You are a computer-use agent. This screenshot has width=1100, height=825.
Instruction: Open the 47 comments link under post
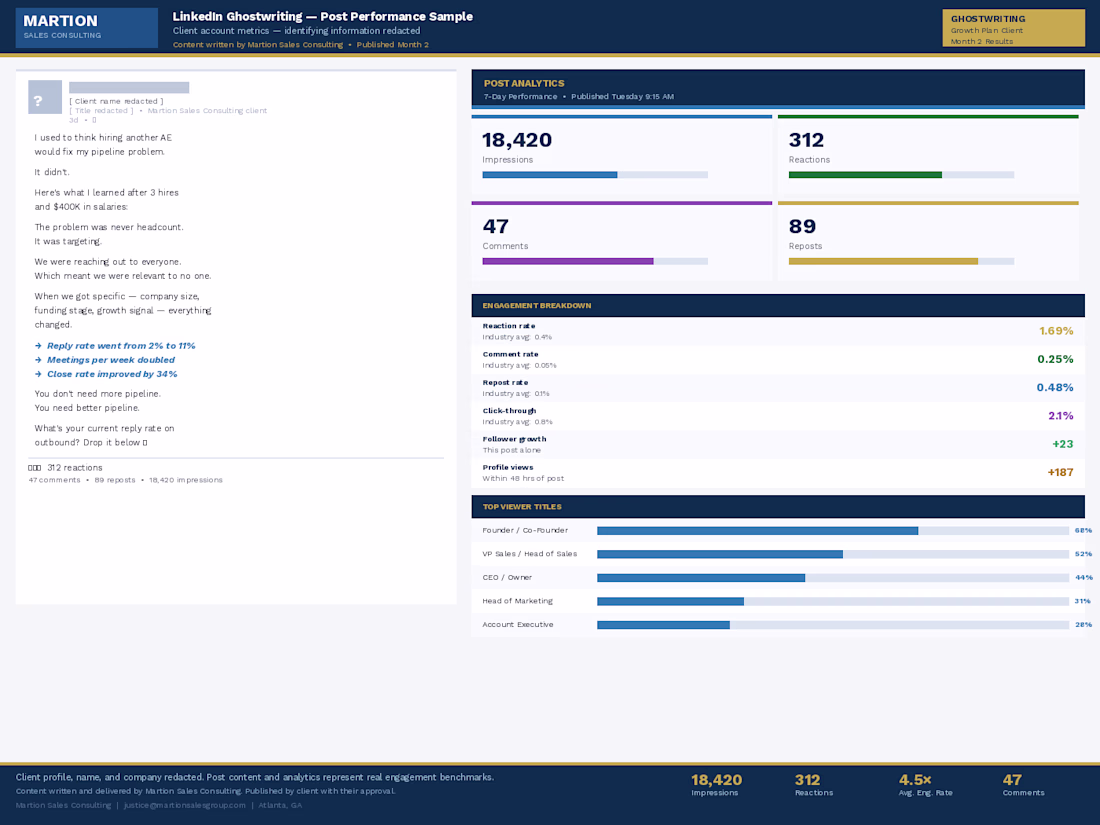pos(54,480)
